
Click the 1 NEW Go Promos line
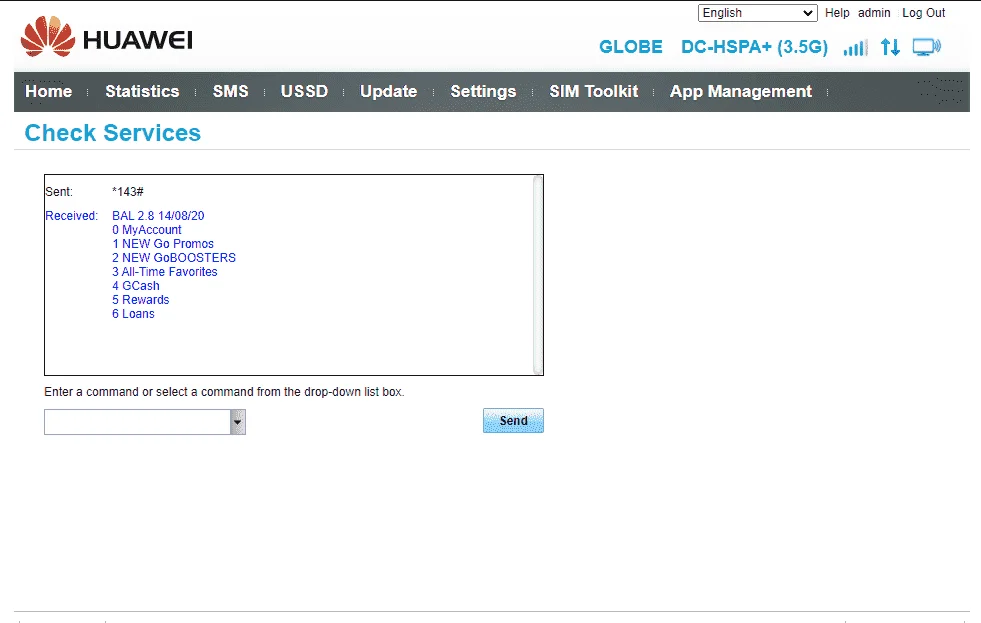[163, 244]
